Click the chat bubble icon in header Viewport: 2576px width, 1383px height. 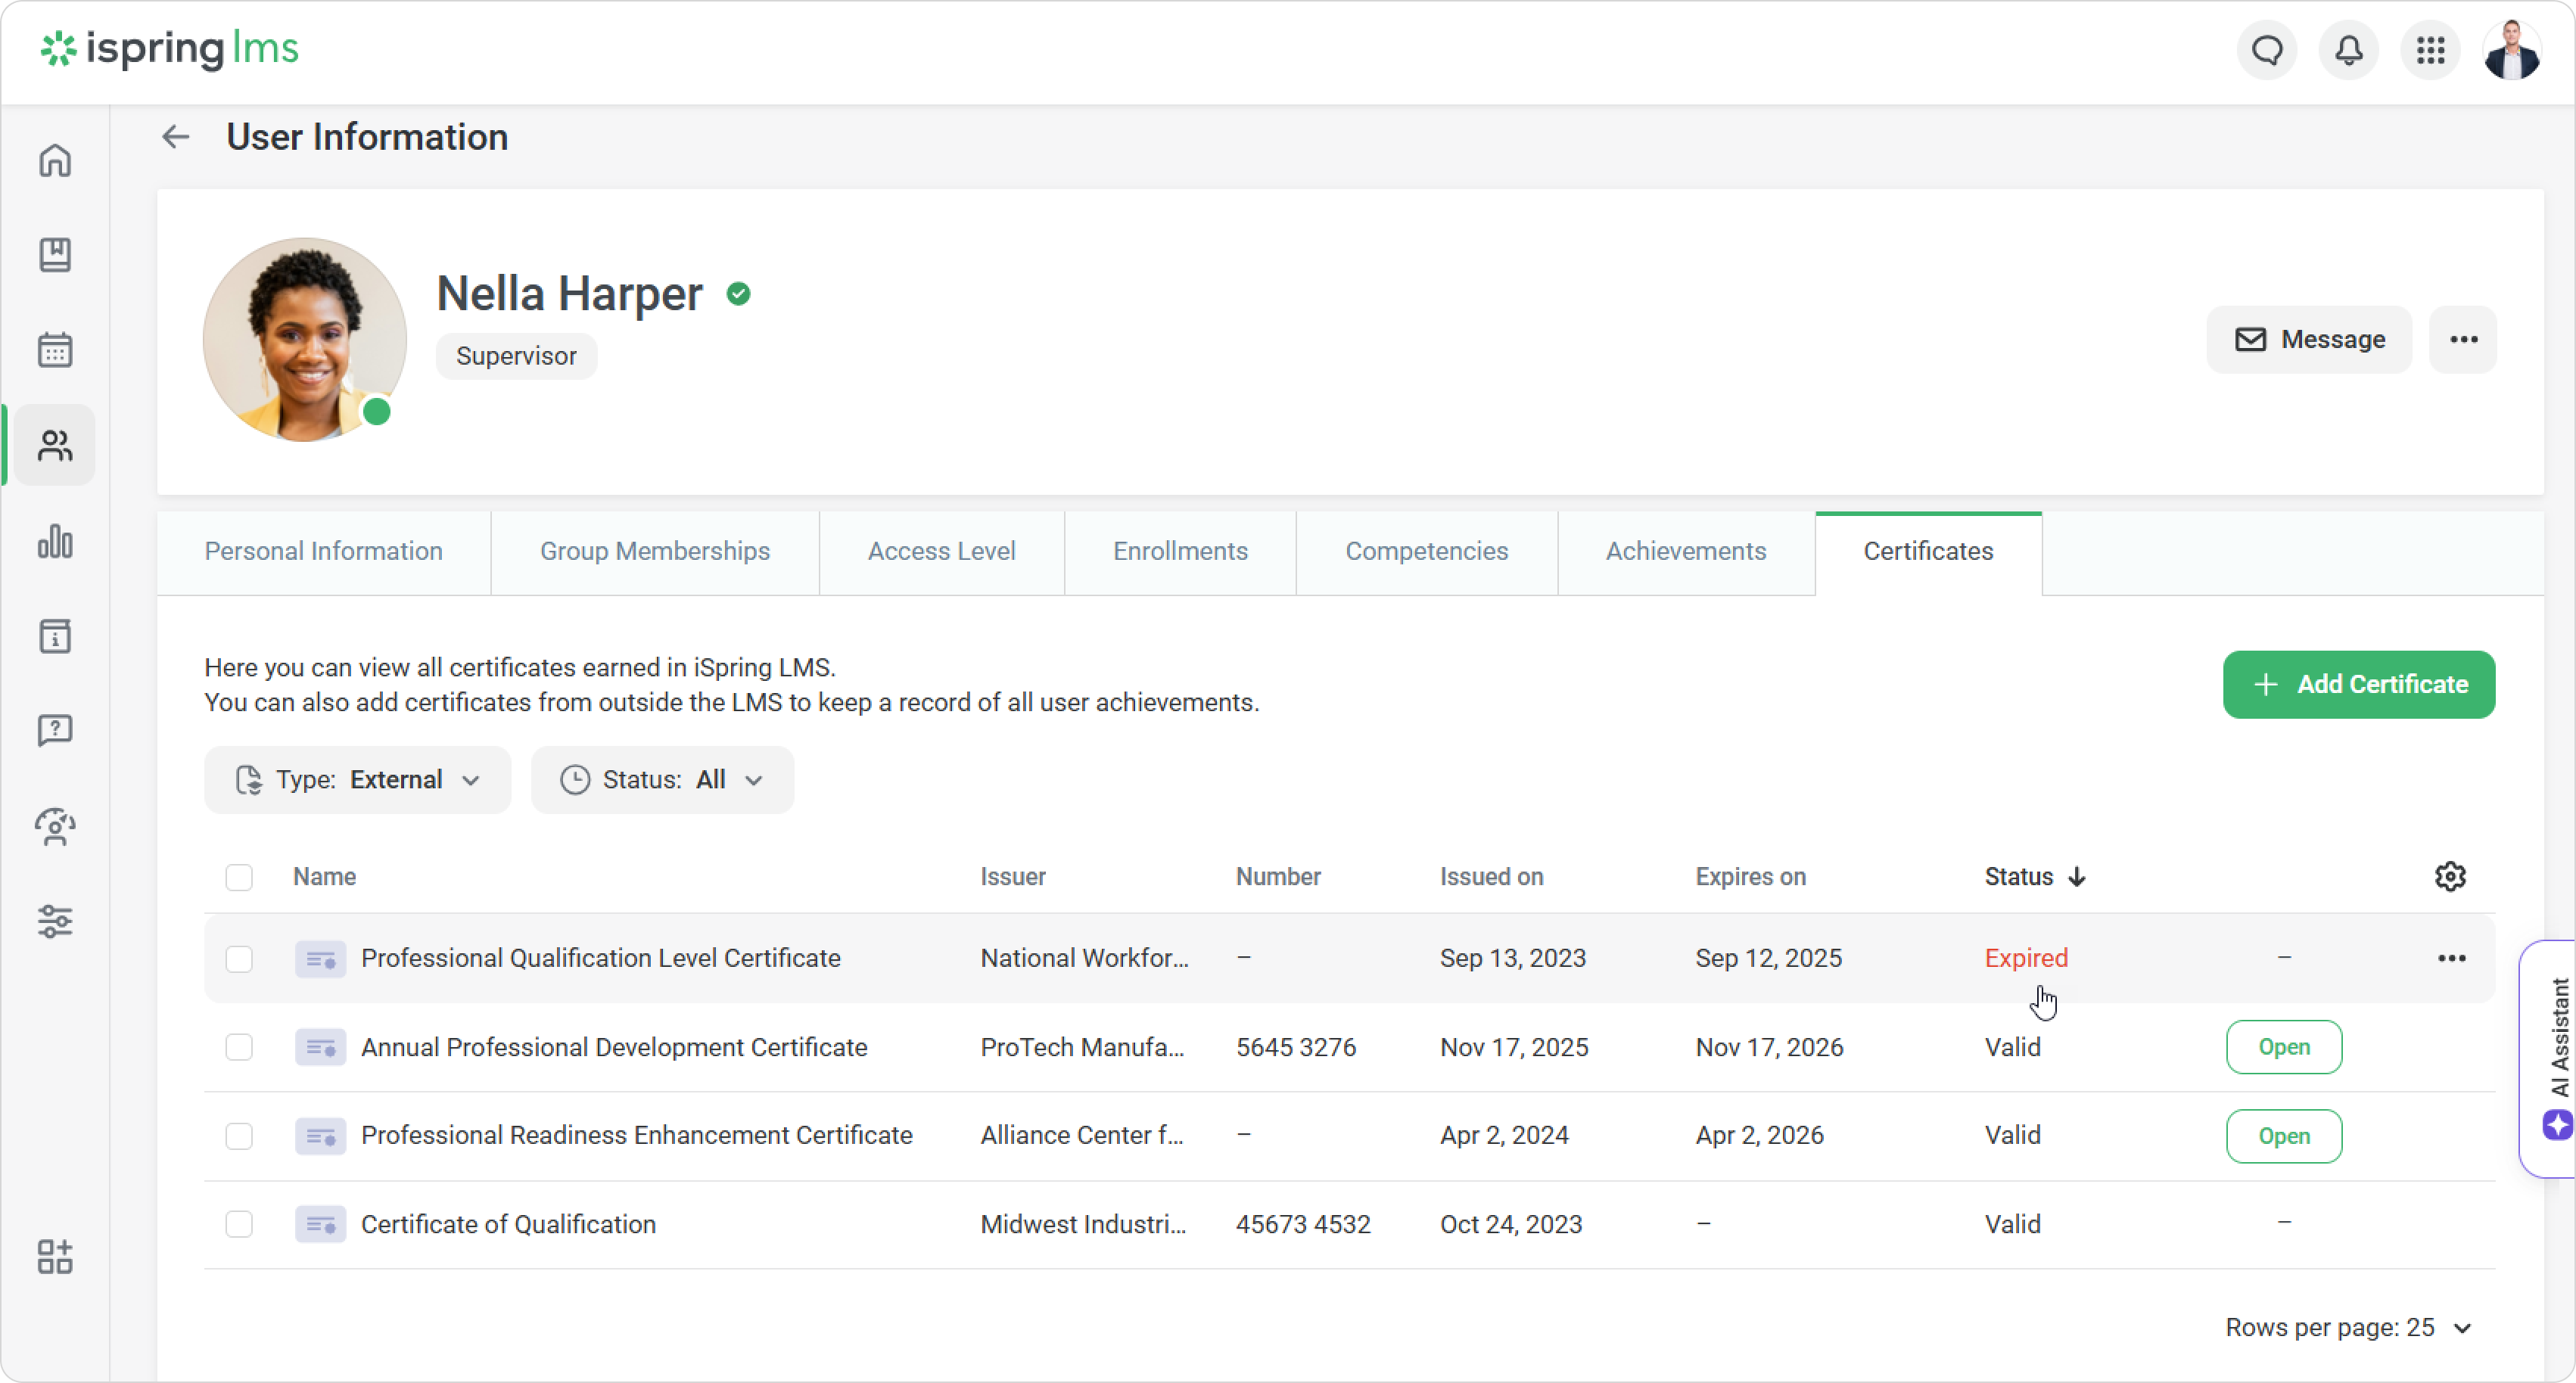click(2267, 50)
